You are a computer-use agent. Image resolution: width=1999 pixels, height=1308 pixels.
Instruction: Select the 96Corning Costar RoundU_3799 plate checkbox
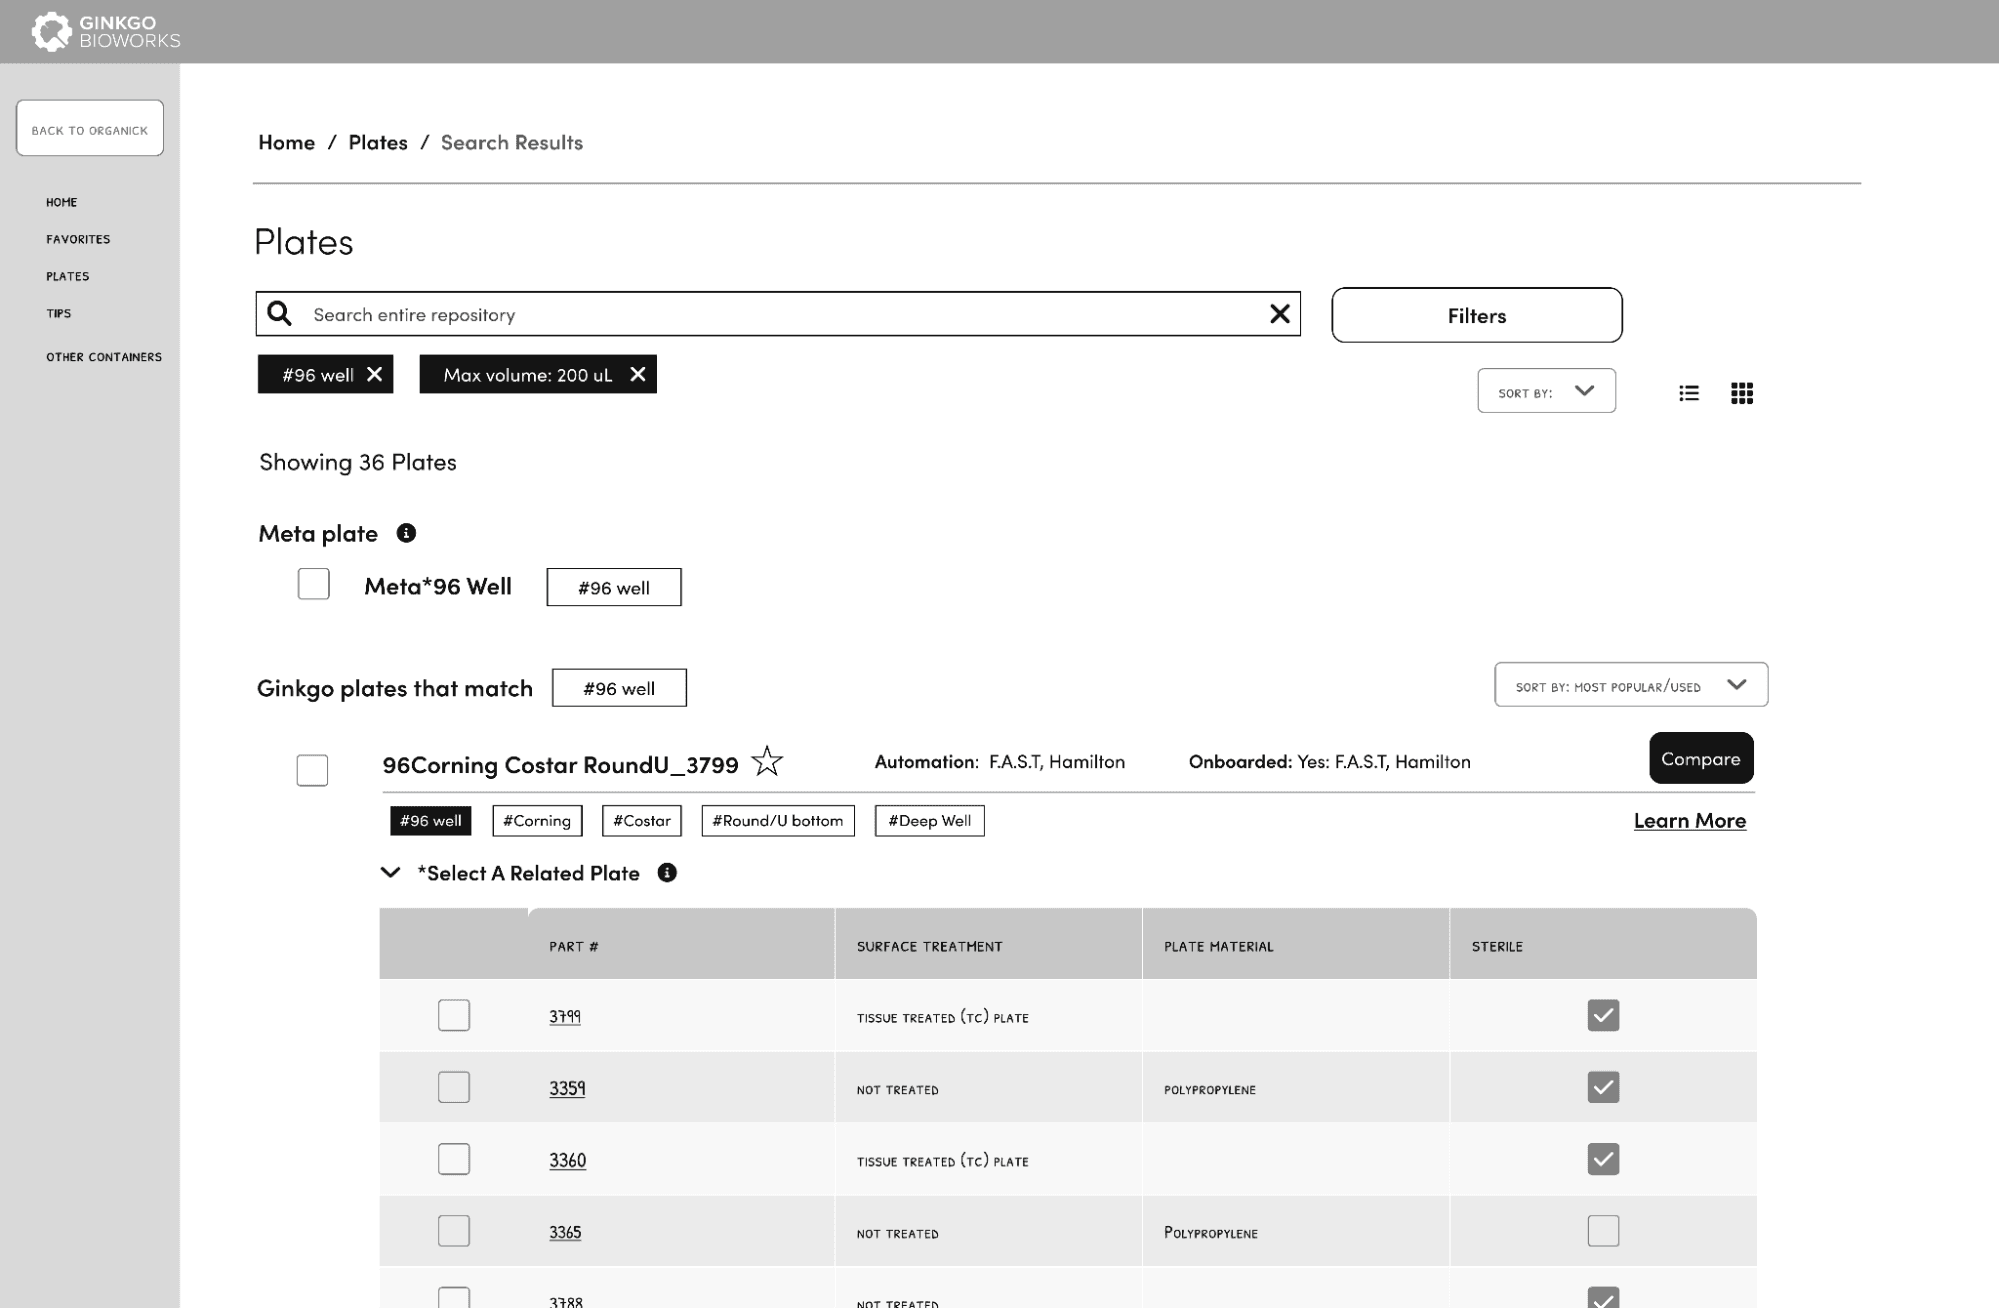click(x=312, y=770)
